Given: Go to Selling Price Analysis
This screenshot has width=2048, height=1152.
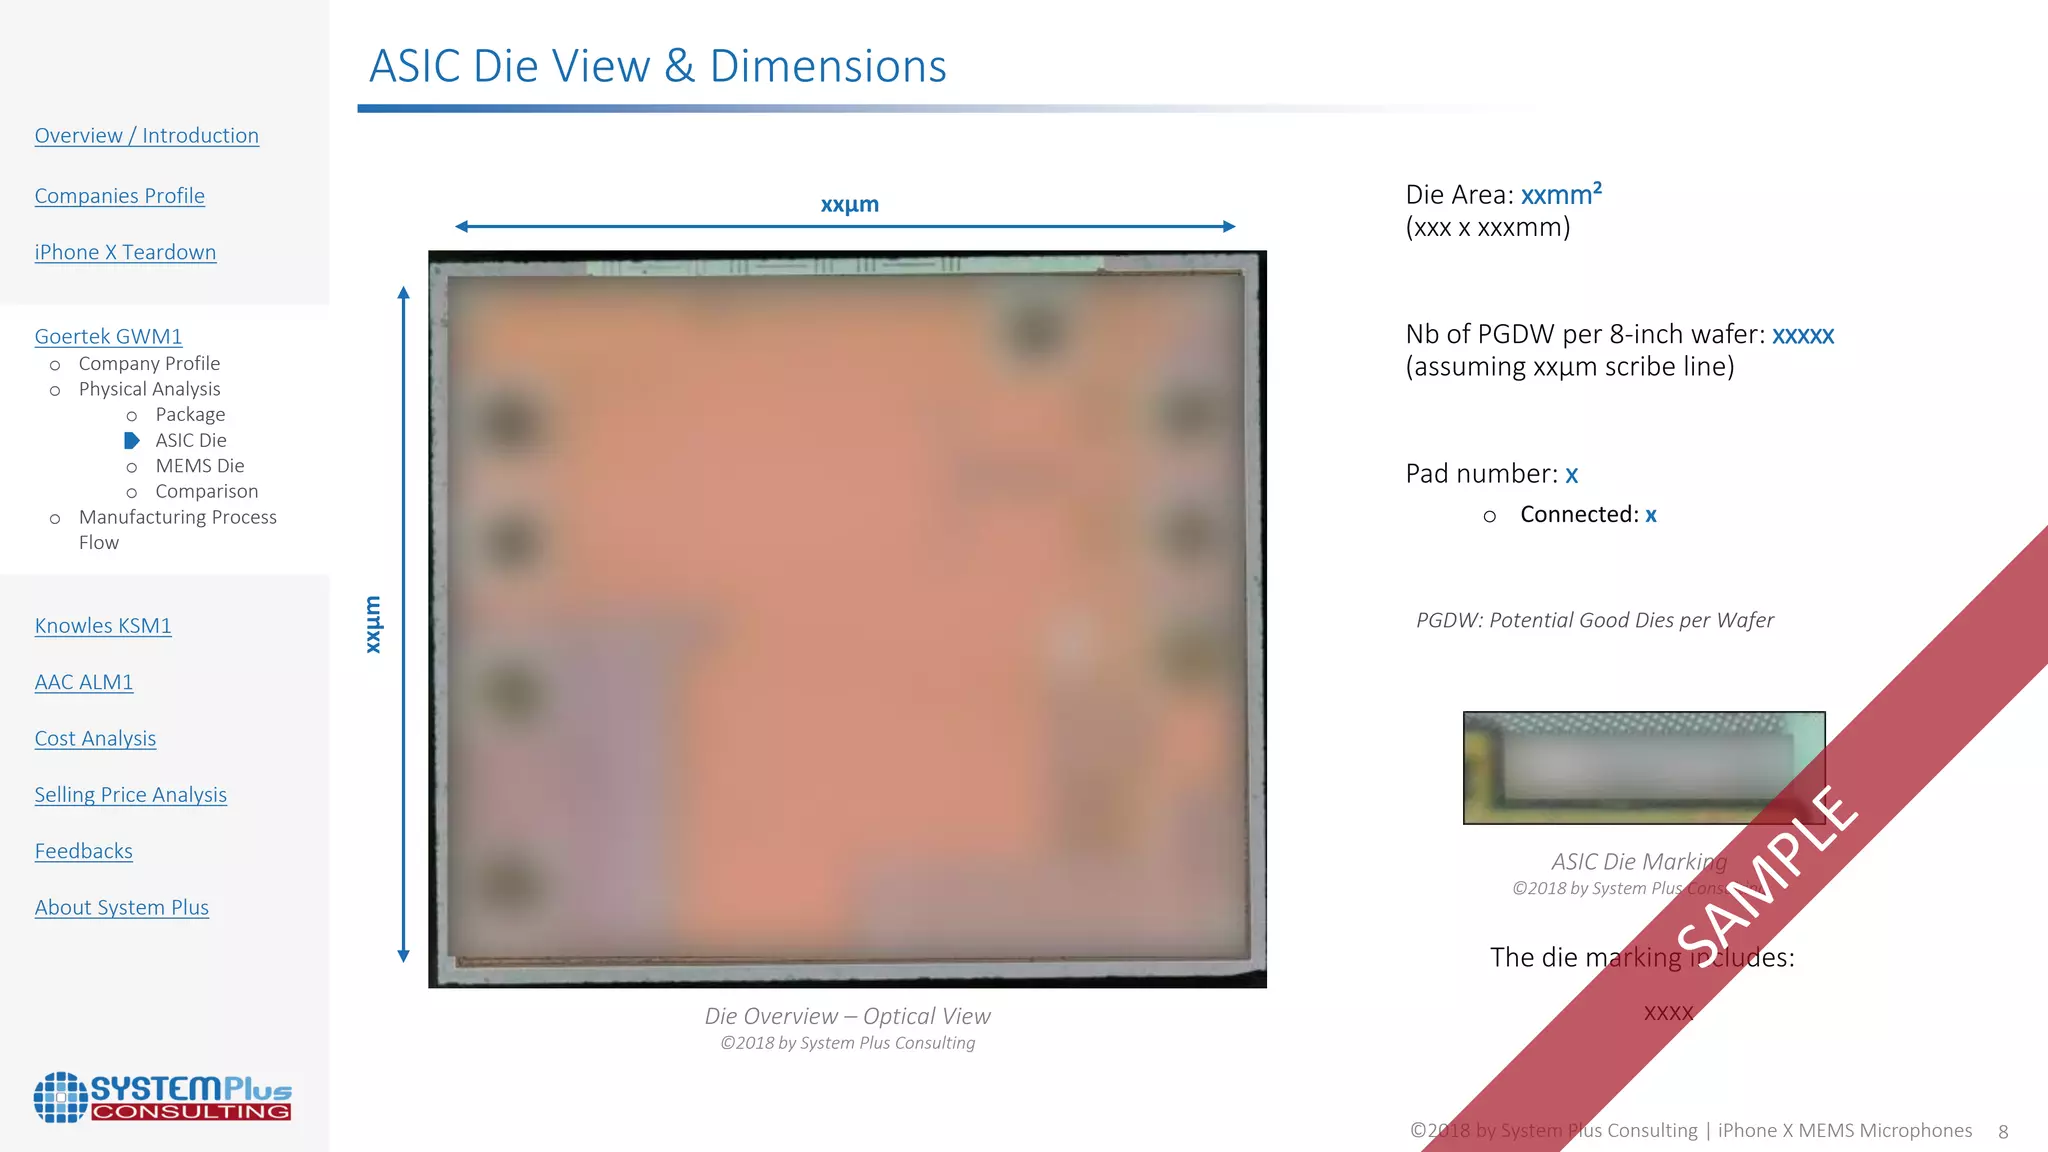Looking at the screenshot, I should pyautogui.click(x=130, y=795).
